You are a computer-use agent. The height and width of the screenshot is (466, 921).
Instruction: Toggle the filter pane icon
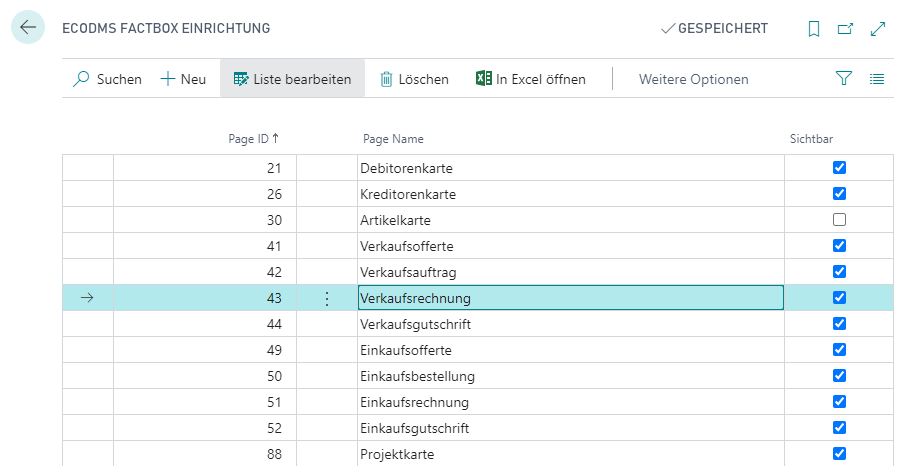[x=843, y=78]
